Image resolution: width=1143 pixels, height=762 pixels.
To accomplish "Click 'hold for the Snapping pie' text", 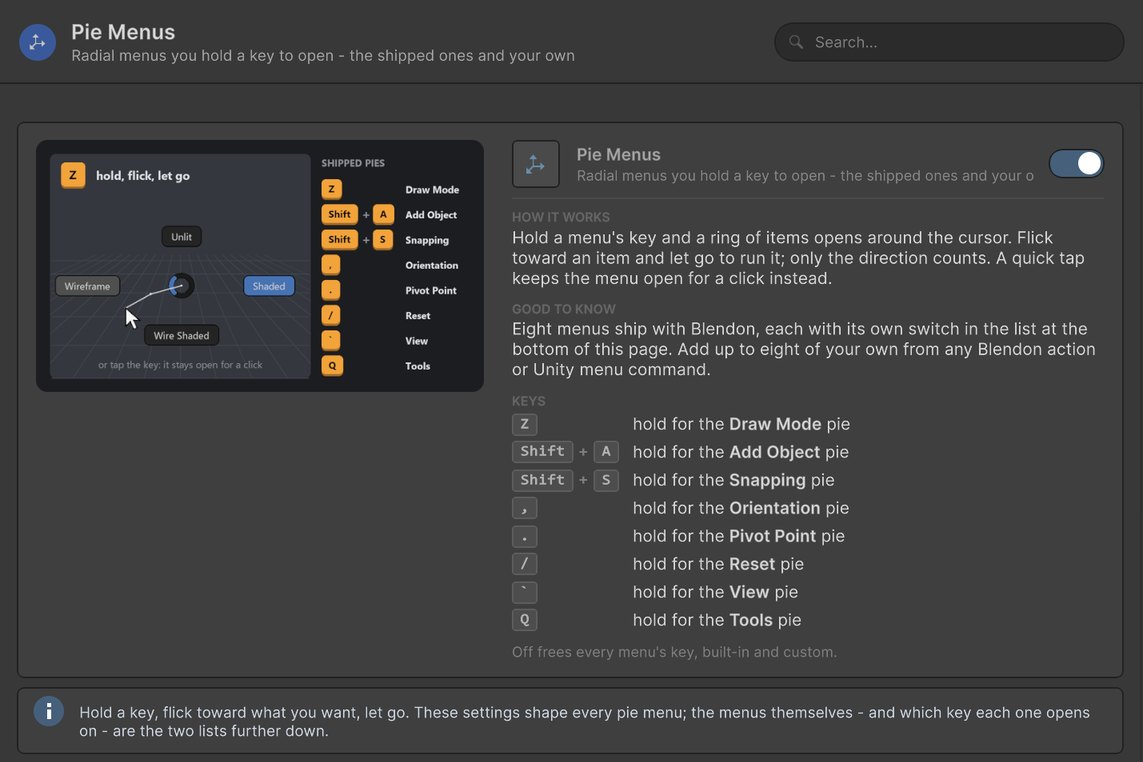I will [733, 481].
